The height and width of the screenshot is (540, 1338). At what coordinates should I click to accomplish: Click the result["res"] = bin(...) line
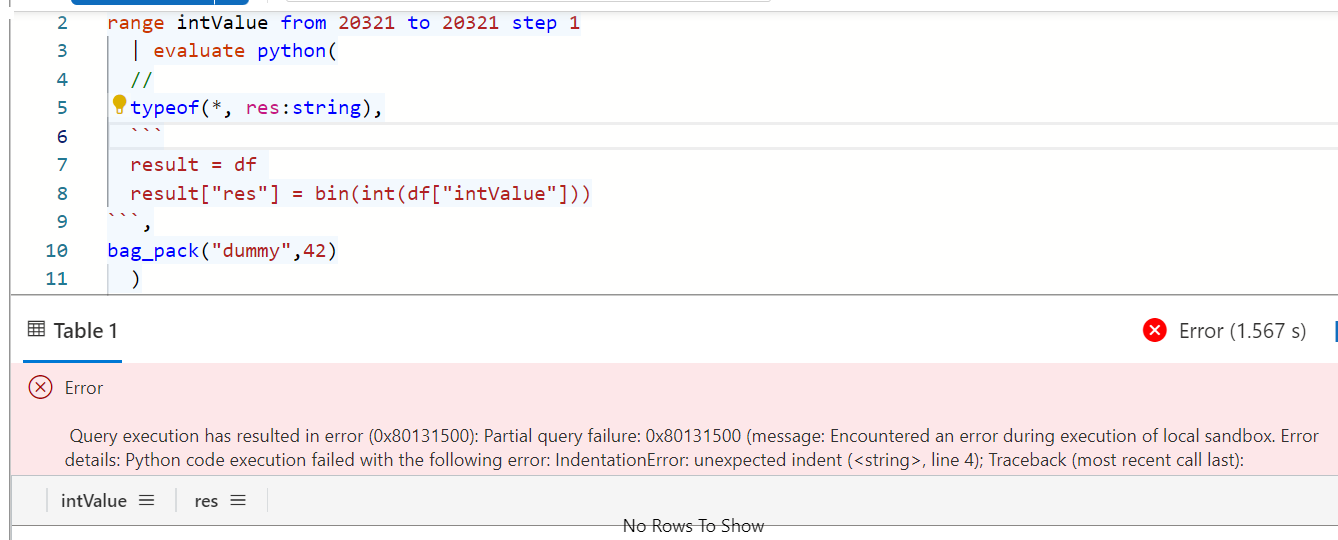pos(361,193)
